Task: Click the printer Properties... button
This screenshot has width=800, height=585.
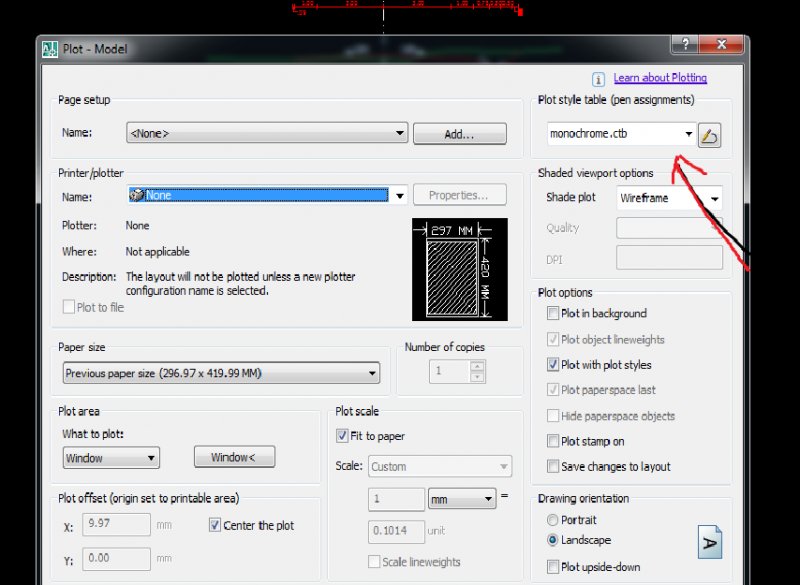Action: coord(460,195)
